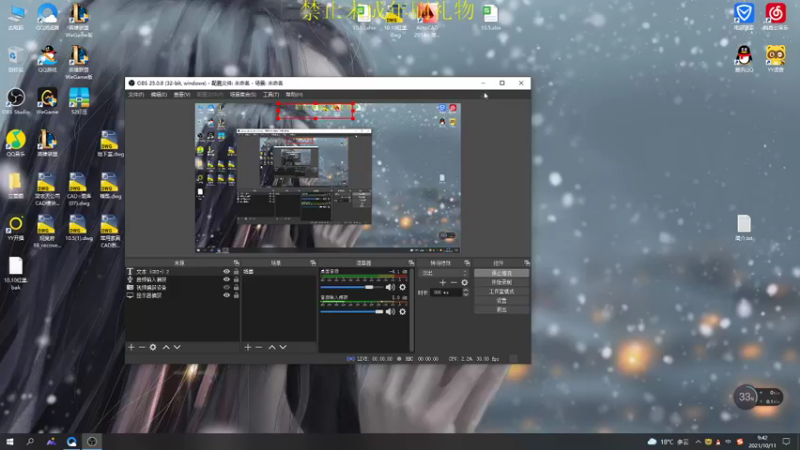This screenshot has height=450, width=800.
Task: Open the 编辑(E) menu
Action: pos(159,94)
